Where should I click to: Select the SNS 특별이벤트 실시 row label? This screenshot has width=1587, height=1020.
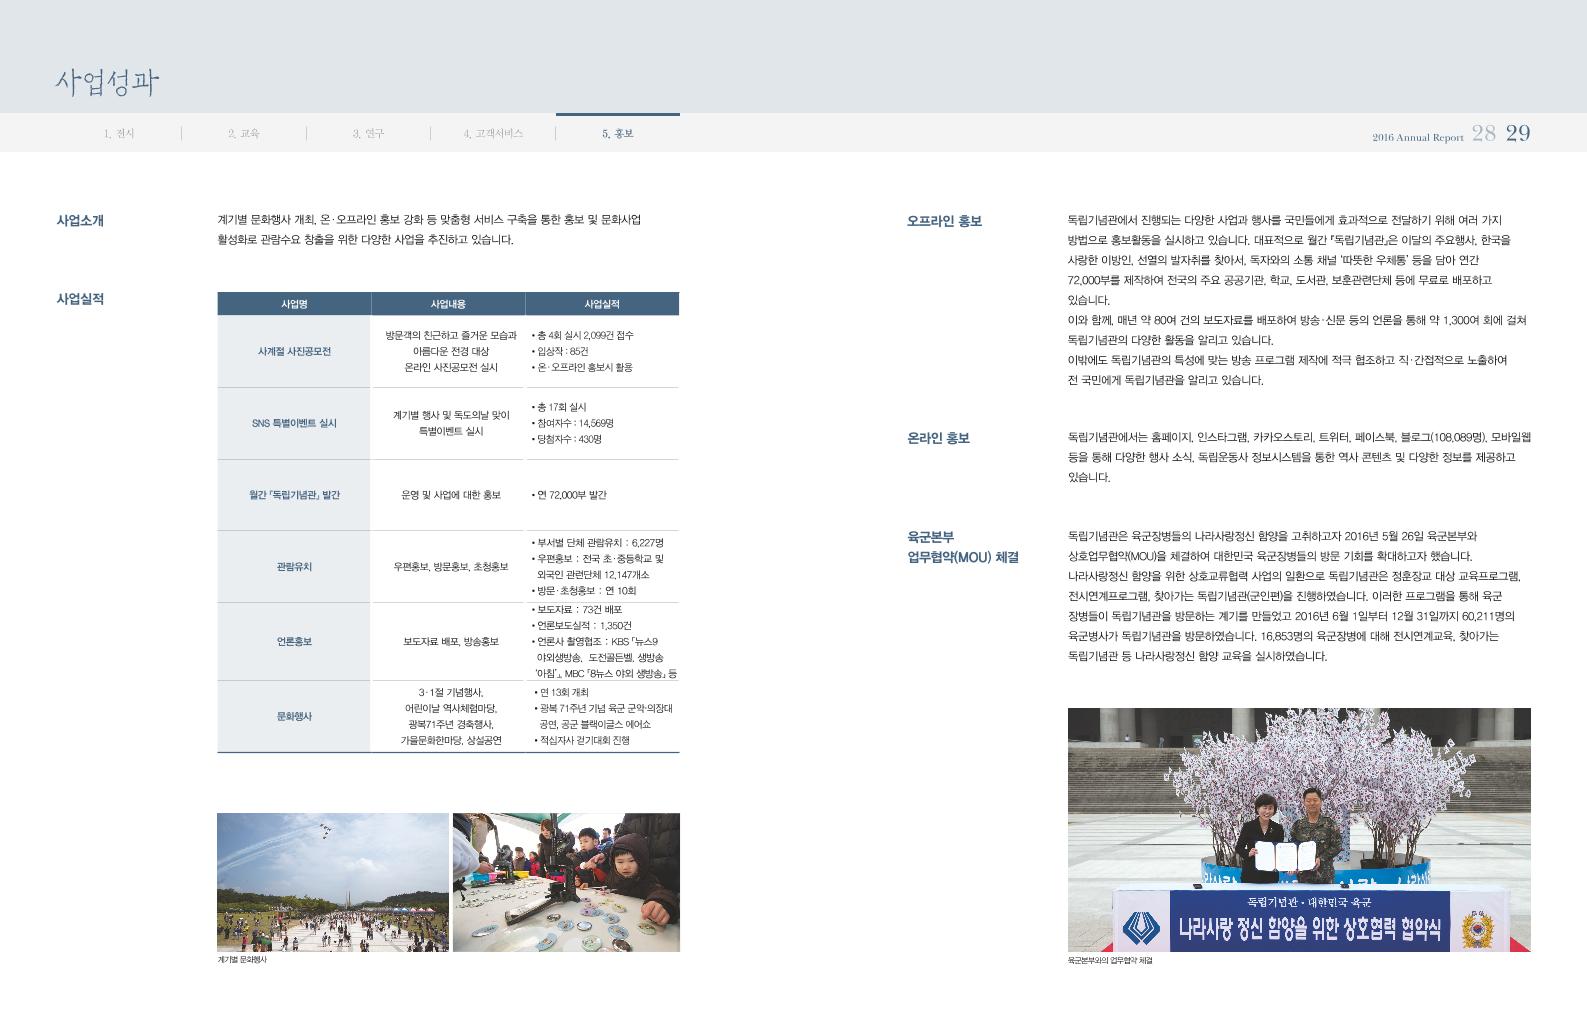pos(294,424)
